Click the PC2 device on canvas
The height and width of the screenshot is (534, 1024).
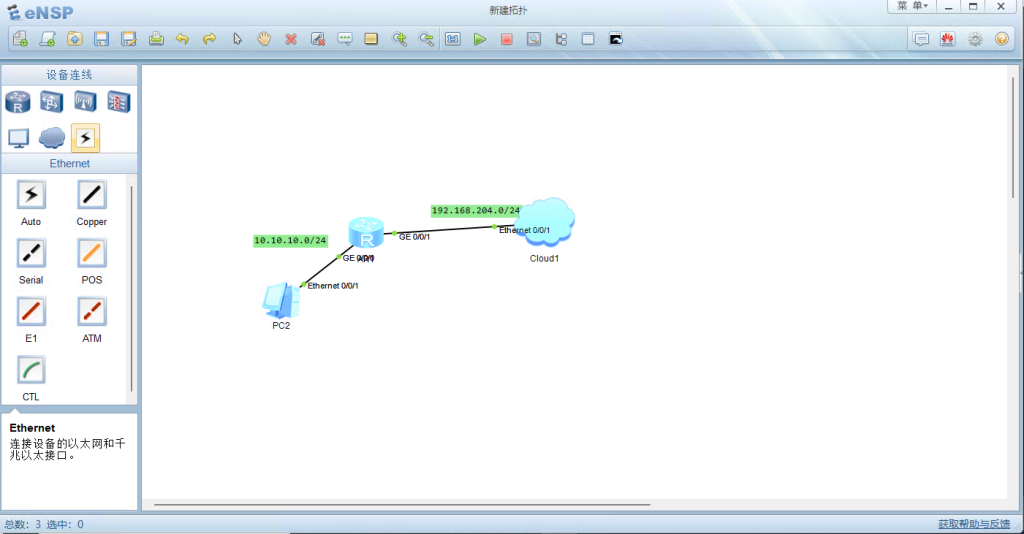coord(280,299)
